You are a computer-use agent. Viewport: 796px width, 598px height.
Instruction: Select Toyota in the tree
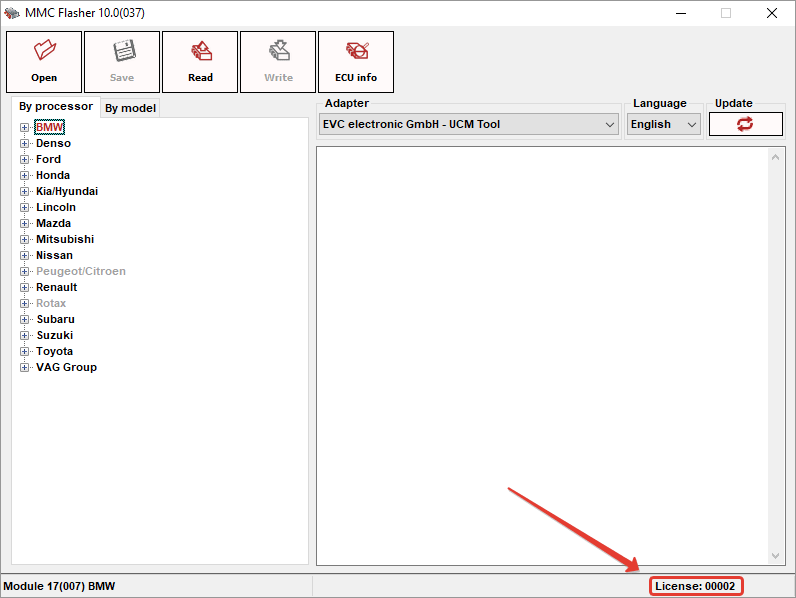pyautogui.click(x=54, y=351)
